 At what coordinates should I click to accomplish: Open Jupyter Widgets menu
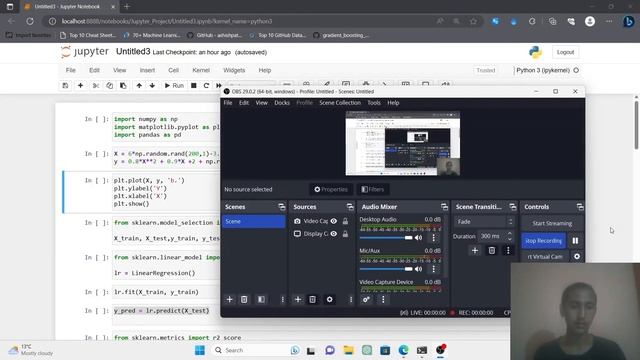[x=234, y=70]
